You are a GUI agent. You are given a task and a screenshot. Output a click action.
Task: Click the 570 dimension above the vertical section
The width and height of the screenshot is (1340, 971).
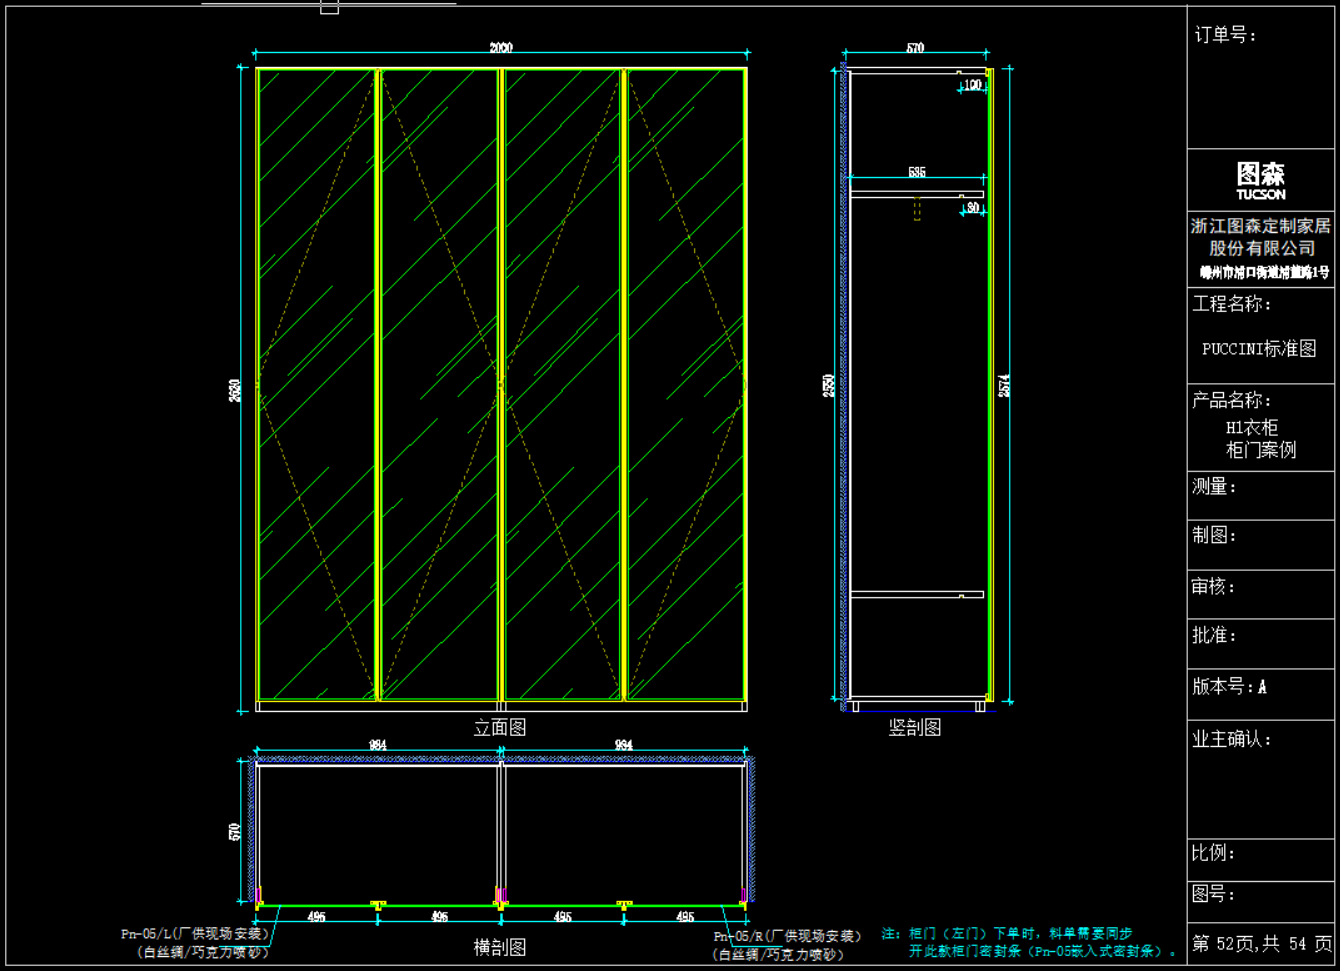coord(915,47)
